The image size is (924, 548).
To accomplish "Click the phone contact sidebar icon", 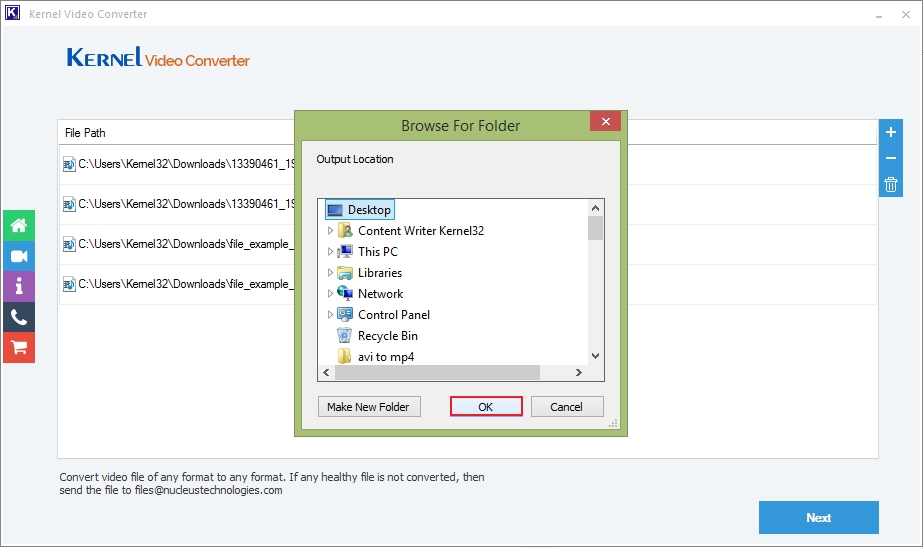I will 19,317.
